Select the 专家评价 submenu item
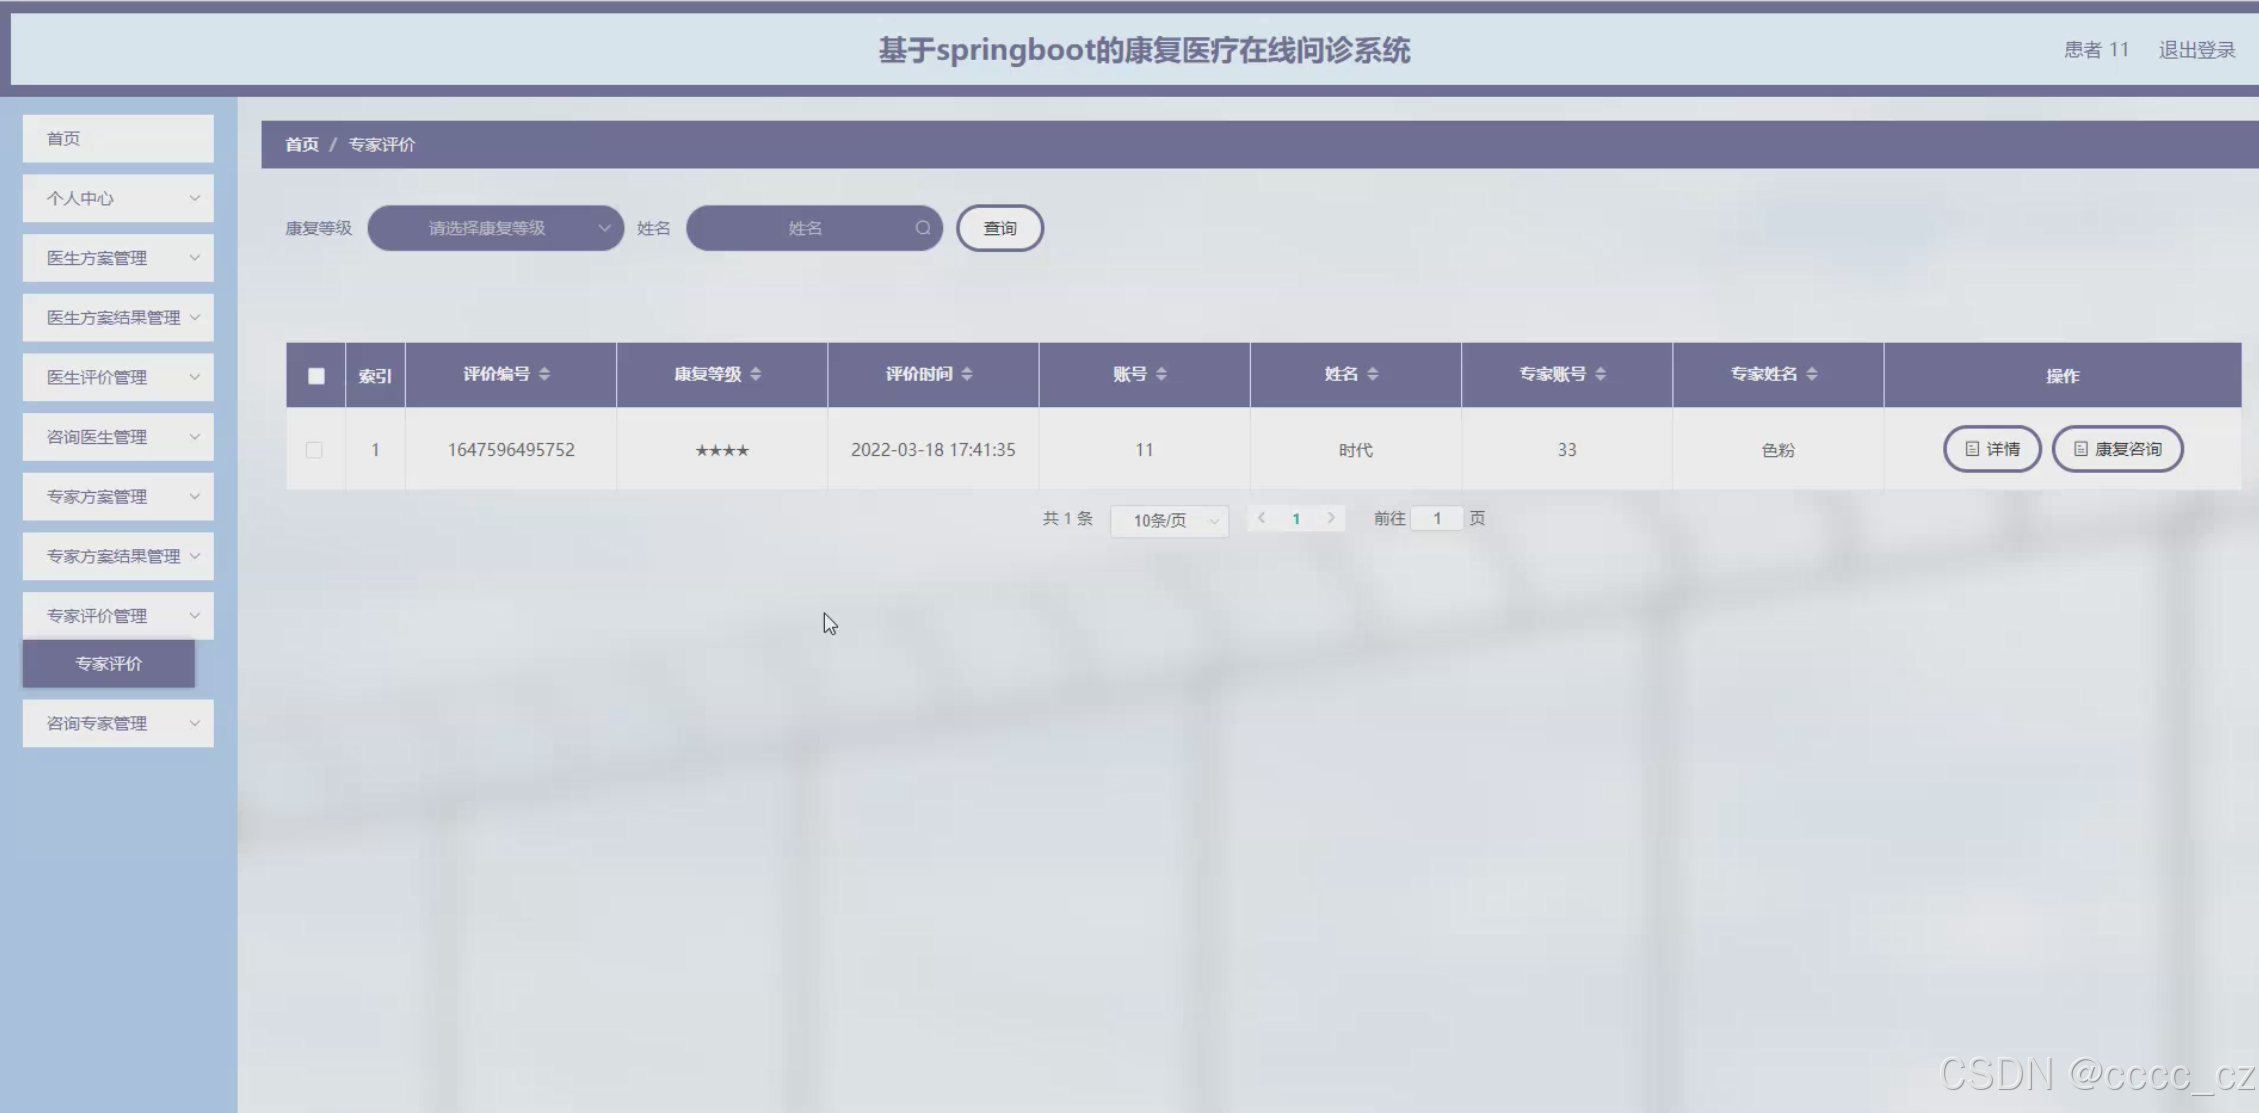The height and width of the screenshot is (1113, 2259). click(x=109, y=664)
